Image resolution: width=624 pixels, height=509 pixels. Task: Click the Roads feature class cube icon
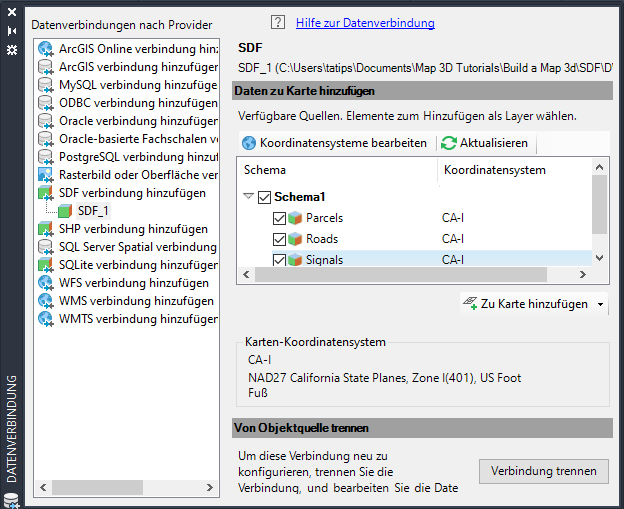point(295,239)
